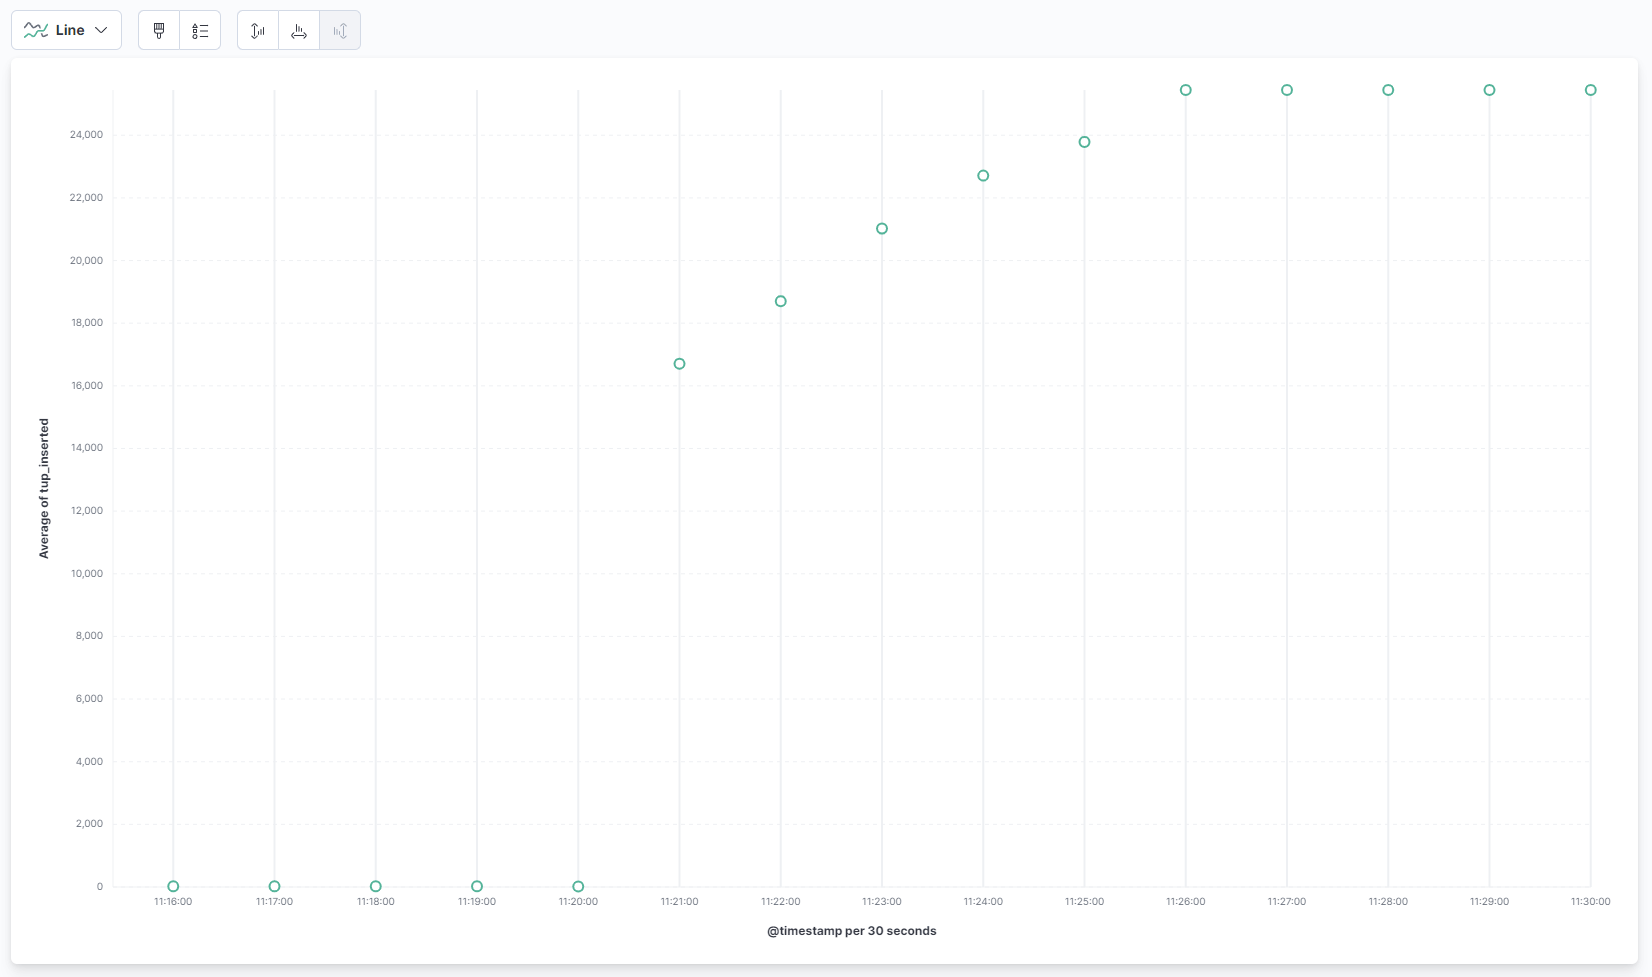Select the data point at 11:16:00
This screenshot has width=1652, height=977.
tap(173, 886)
